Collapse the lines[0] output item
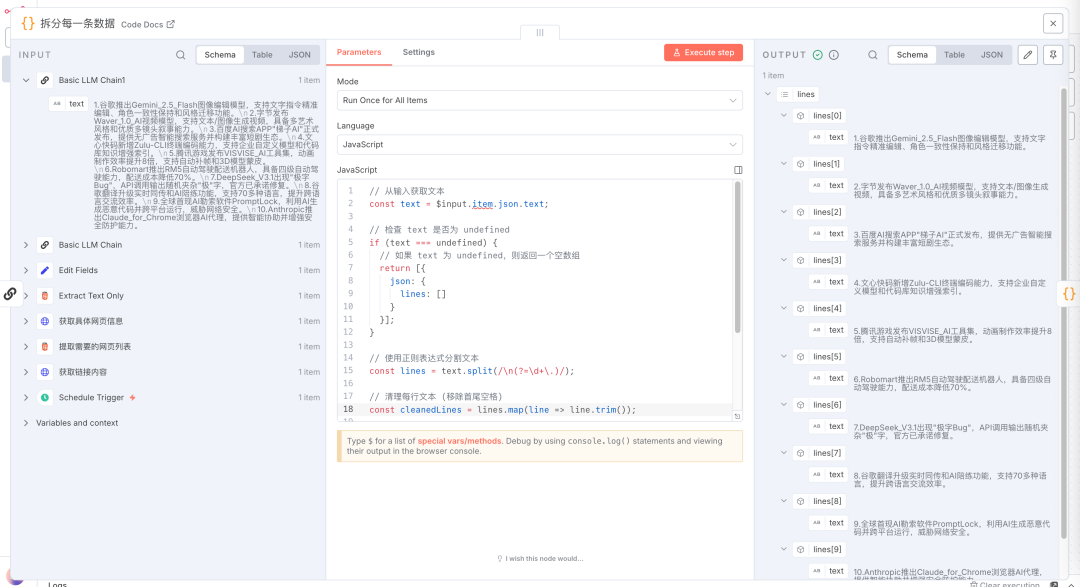The image size is (1080, 587). point(784,116)
